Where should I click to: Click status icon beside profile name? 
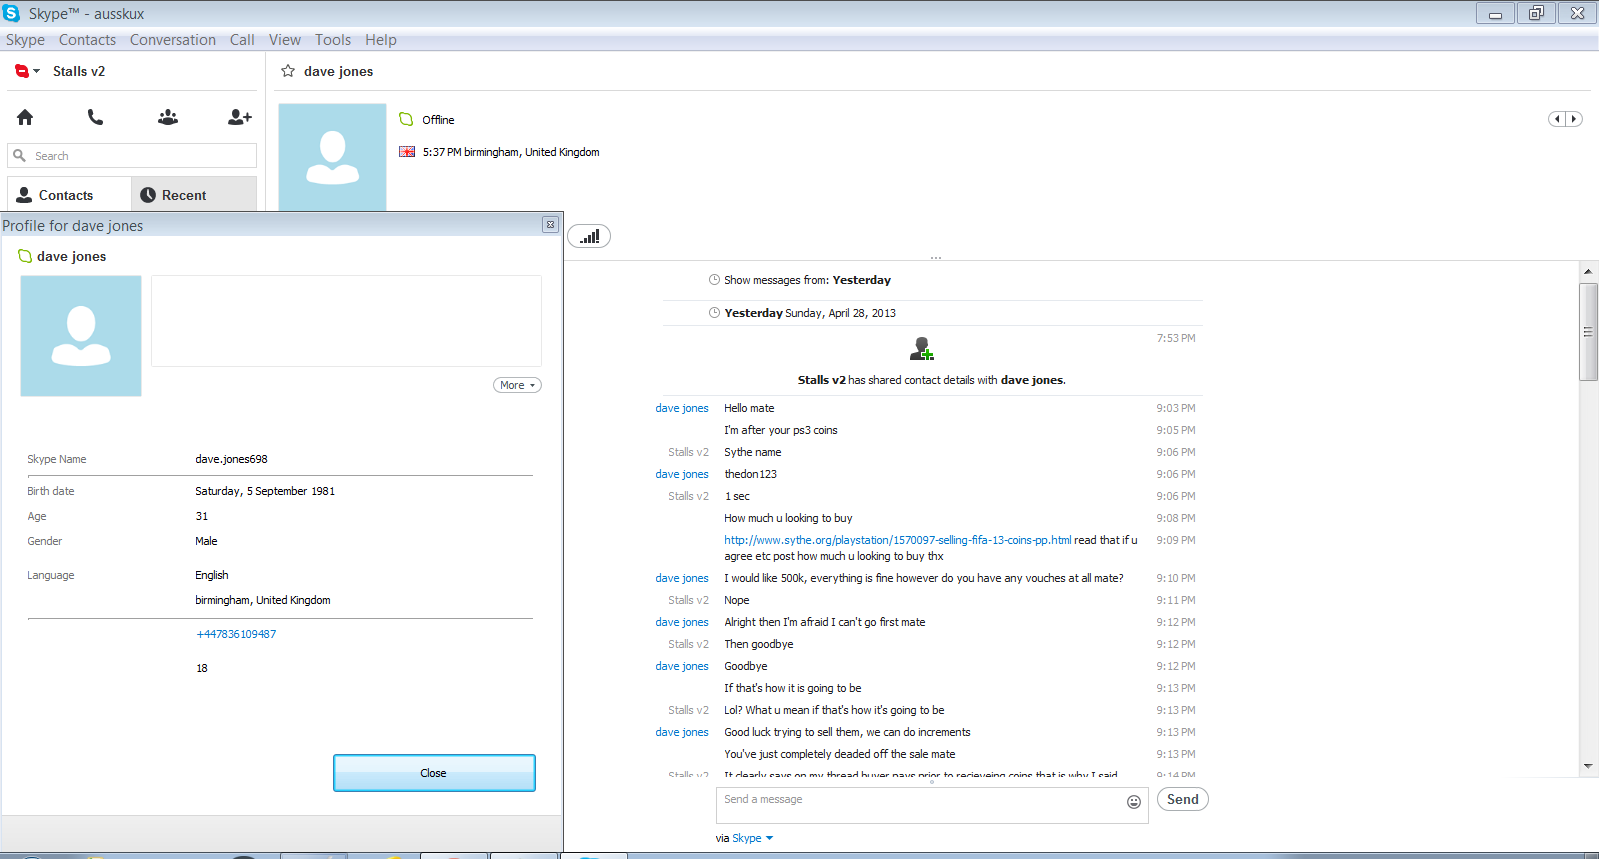(25, 256)
